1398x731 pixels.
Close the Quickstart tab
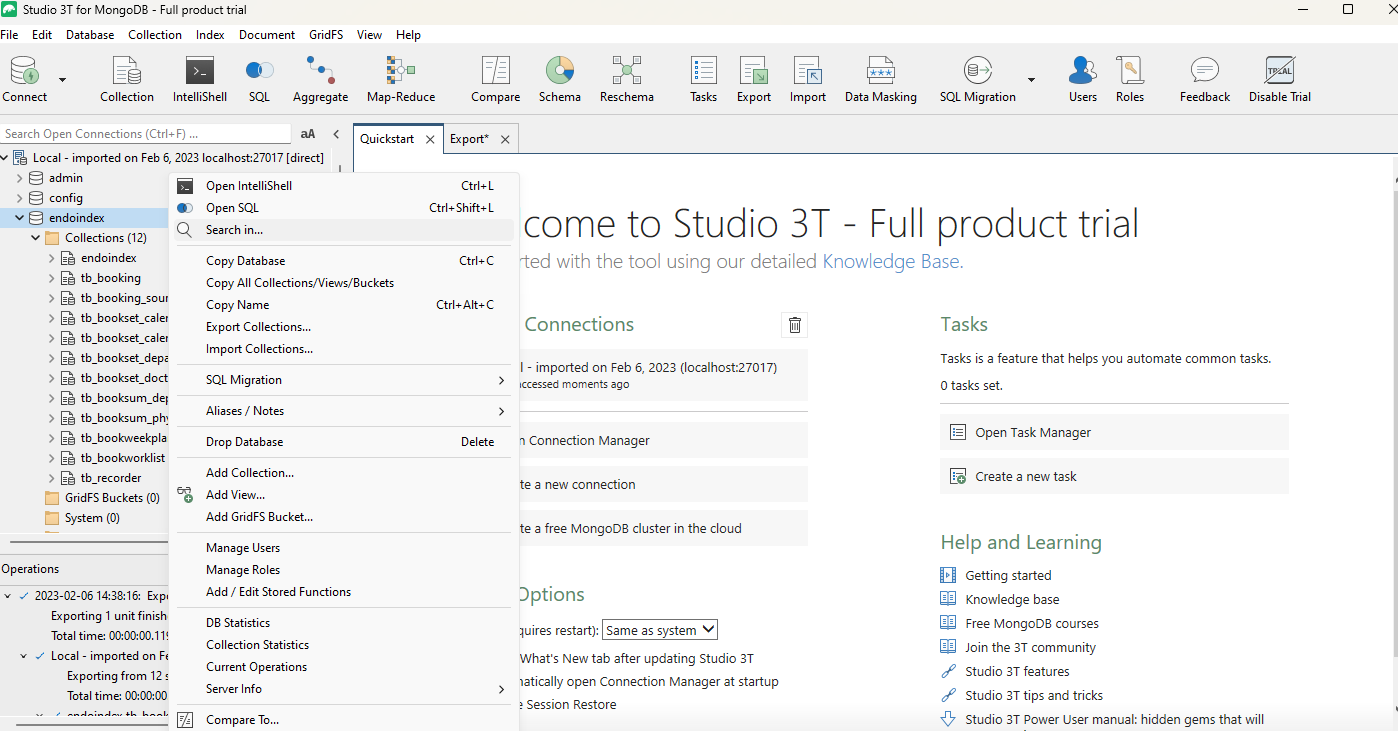pyautogui.click(x=430, y=140)
